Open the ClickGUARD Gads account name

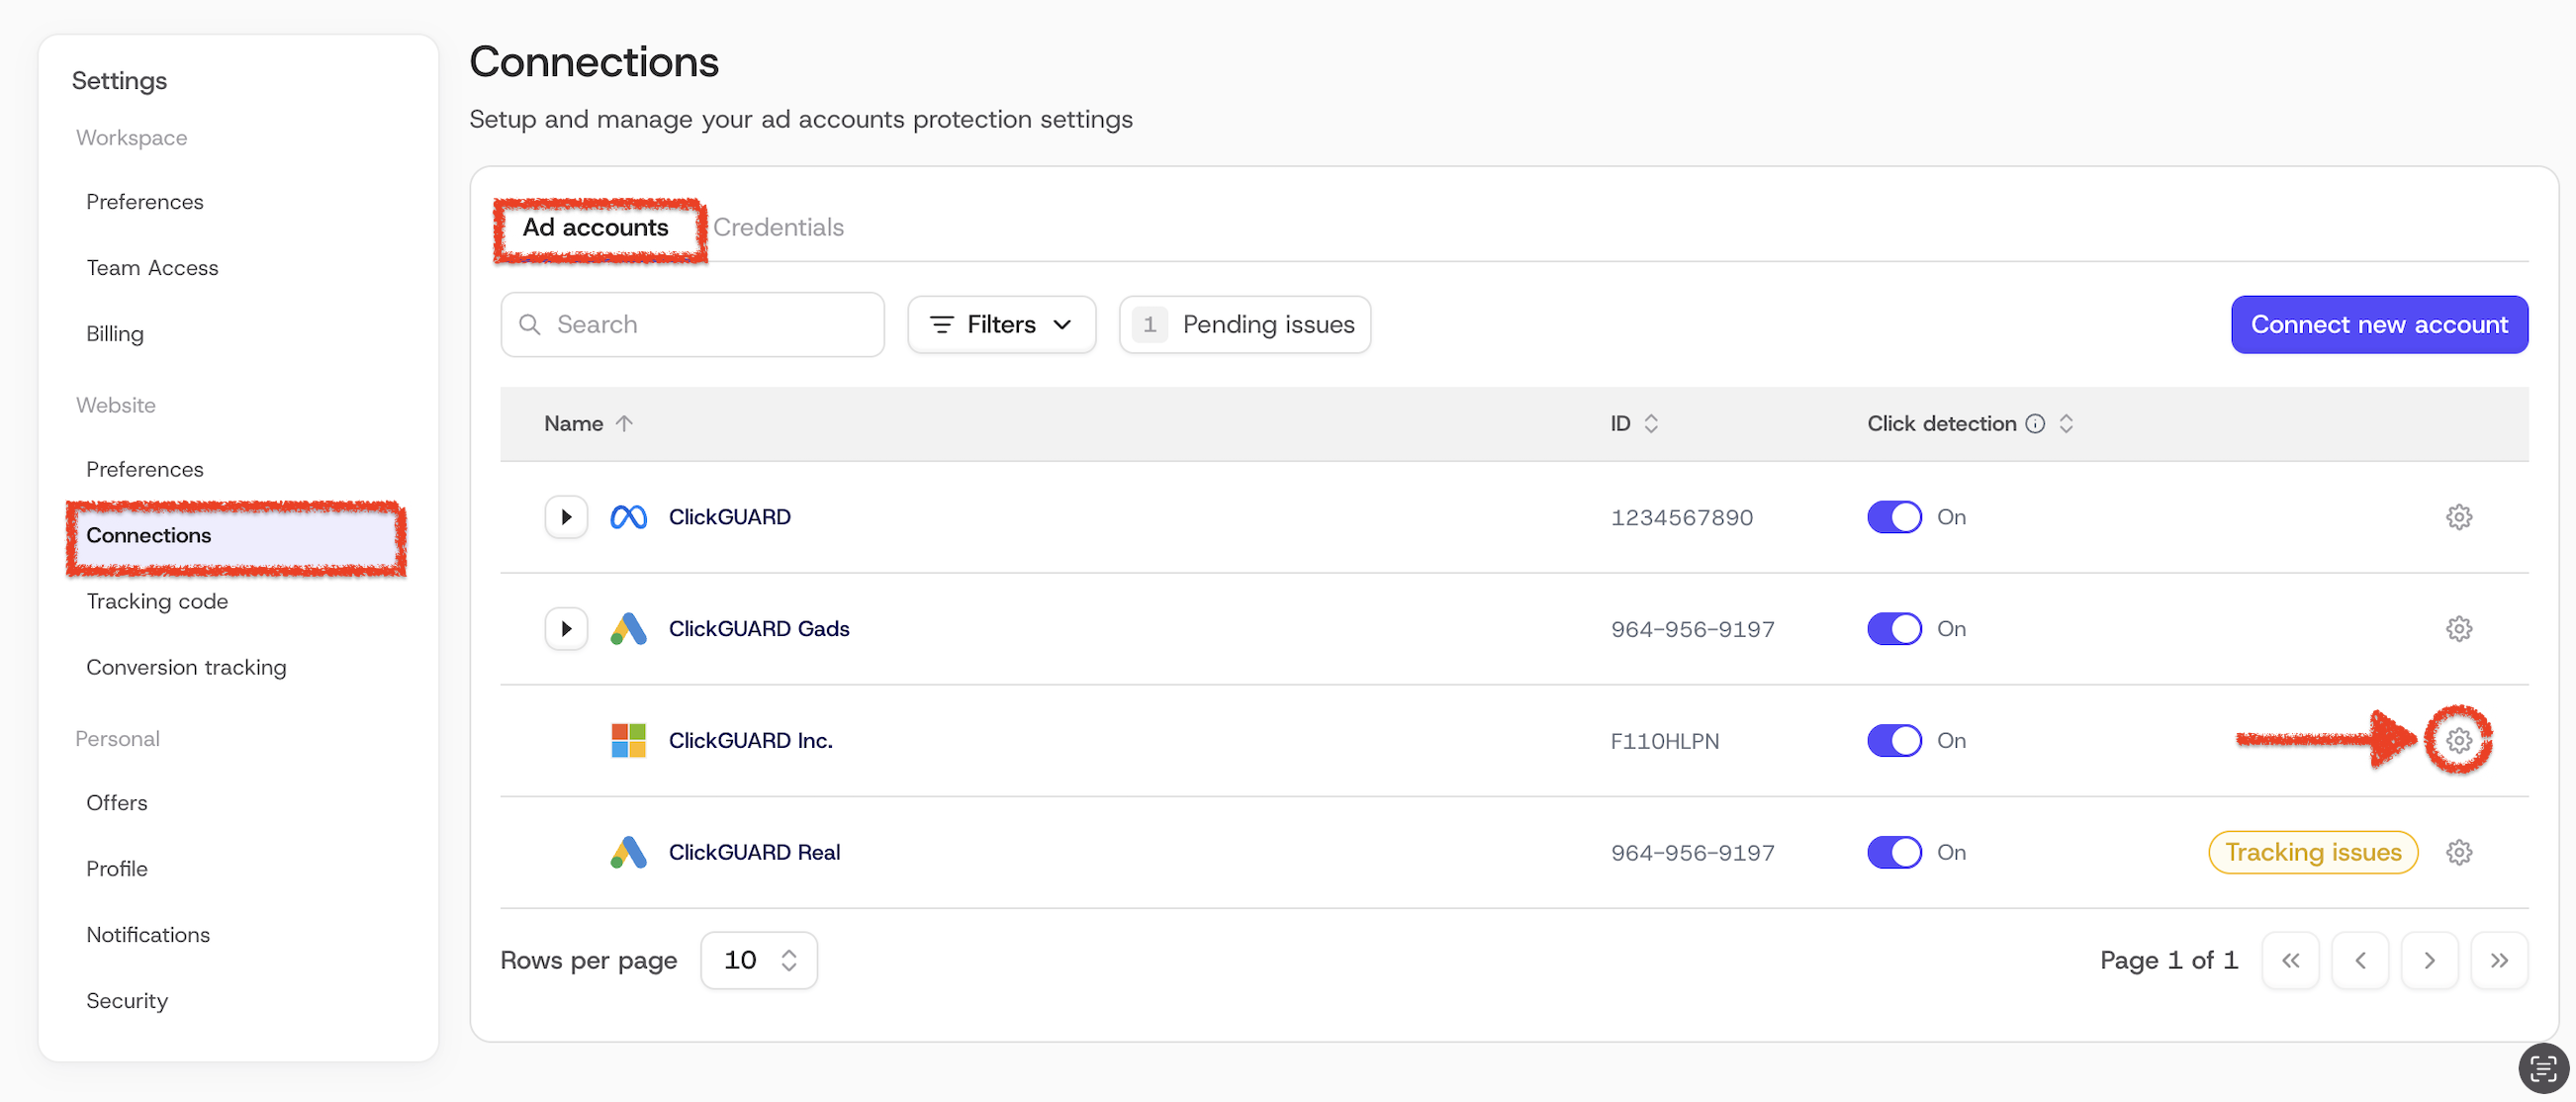pos(759,629)
